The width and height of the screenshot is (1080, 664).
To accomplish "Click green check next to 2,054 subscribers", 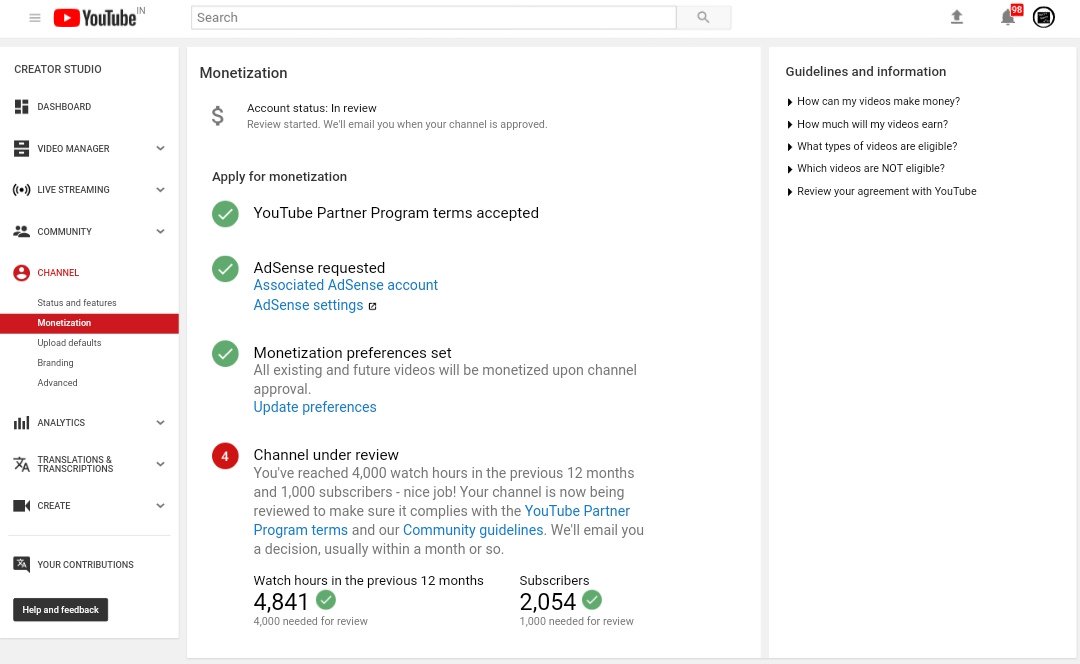I will 592,600.
